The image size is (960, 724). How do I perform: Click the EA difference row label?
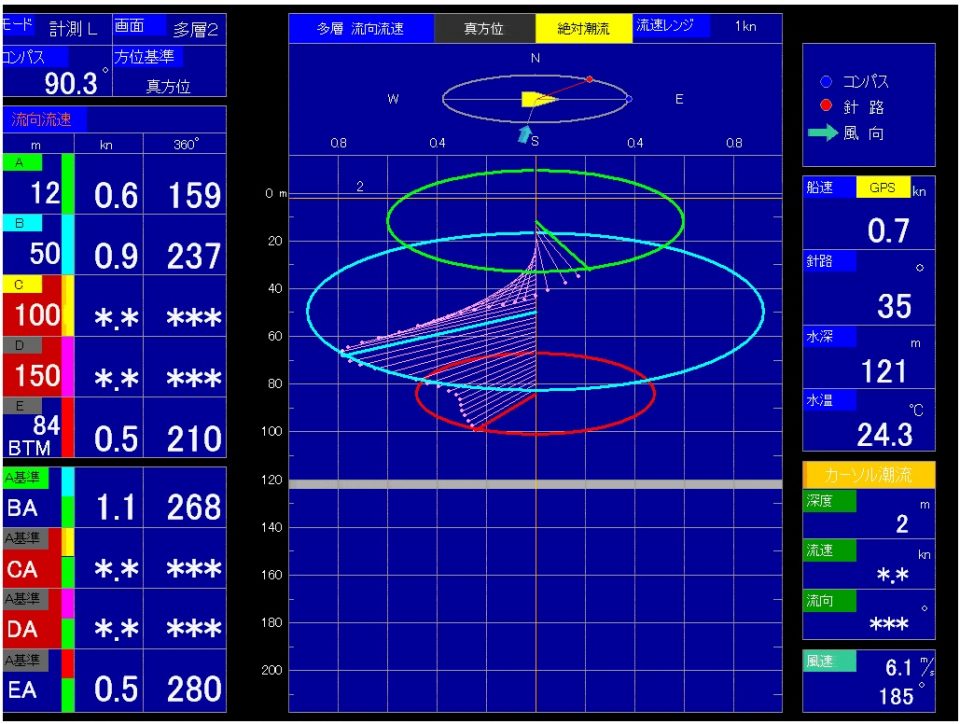click(x=23, y=690)
